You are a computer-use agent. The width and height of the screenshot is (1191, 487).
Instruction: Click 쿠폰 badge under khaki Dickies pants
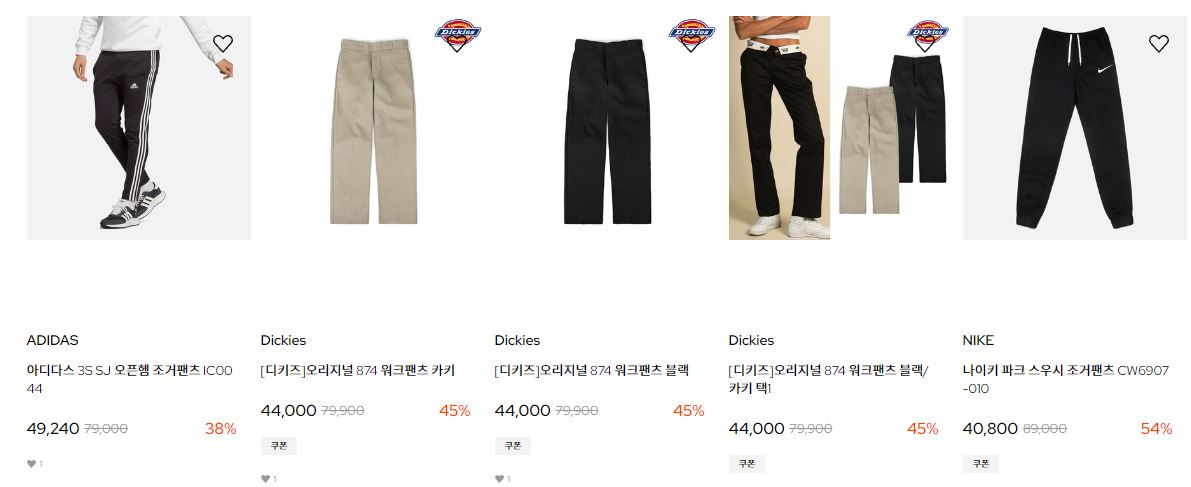pos(279,446)
